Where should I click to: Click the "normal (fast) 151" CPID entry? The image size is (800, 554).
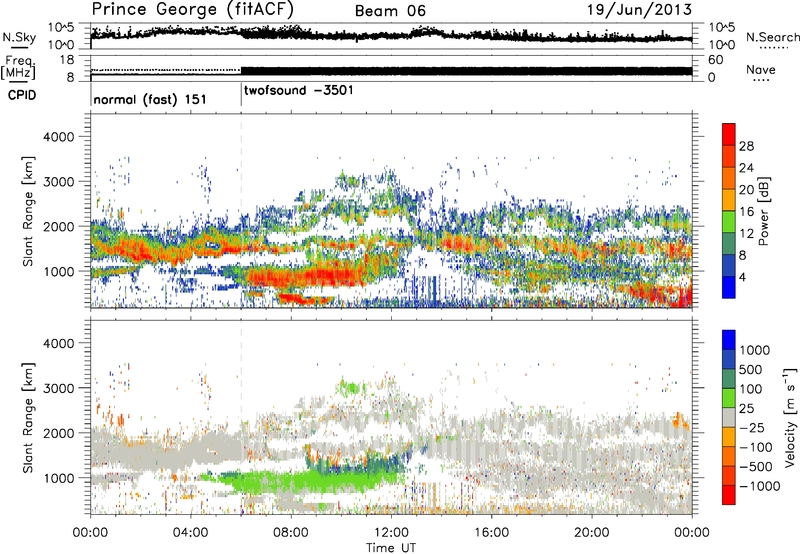150,99
